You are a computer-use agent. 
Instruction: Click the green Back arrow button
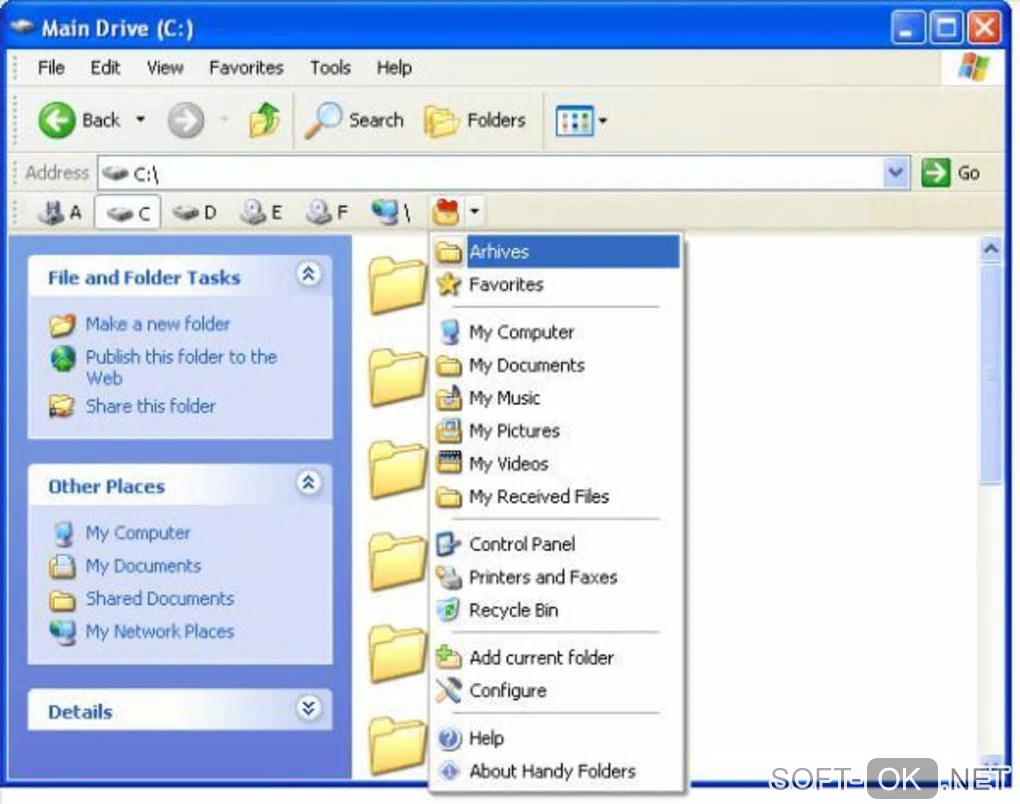[x=57, y=120]
